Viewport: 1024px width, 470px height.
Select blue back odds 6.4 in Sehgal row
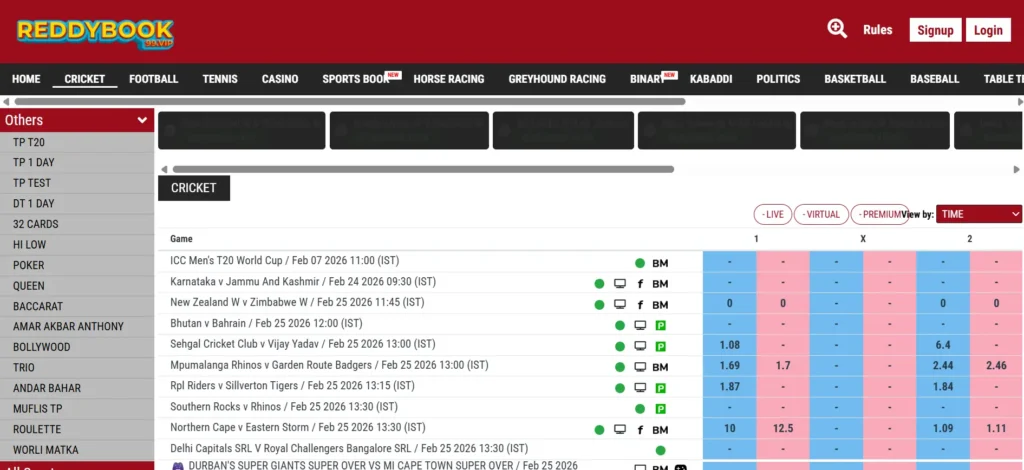(x=942, y=345)
